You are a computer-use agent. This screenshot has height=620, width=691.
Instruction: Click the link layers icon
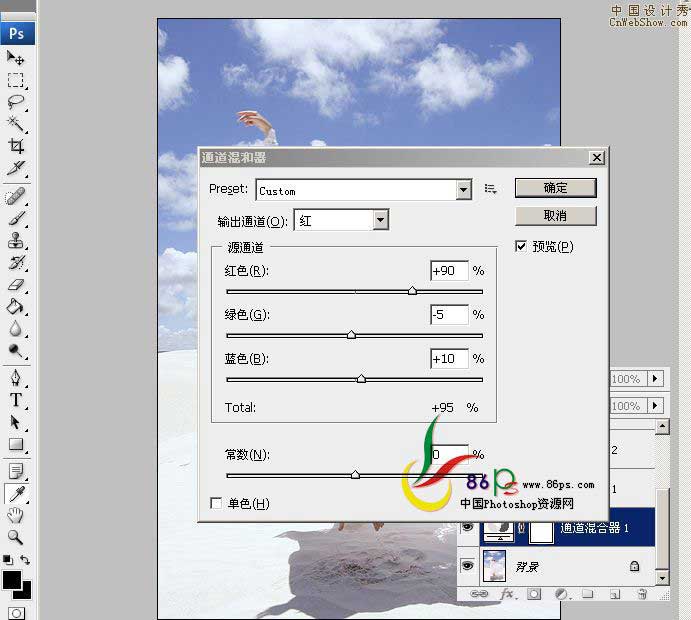pyautogui.click(x=479, y=594)
